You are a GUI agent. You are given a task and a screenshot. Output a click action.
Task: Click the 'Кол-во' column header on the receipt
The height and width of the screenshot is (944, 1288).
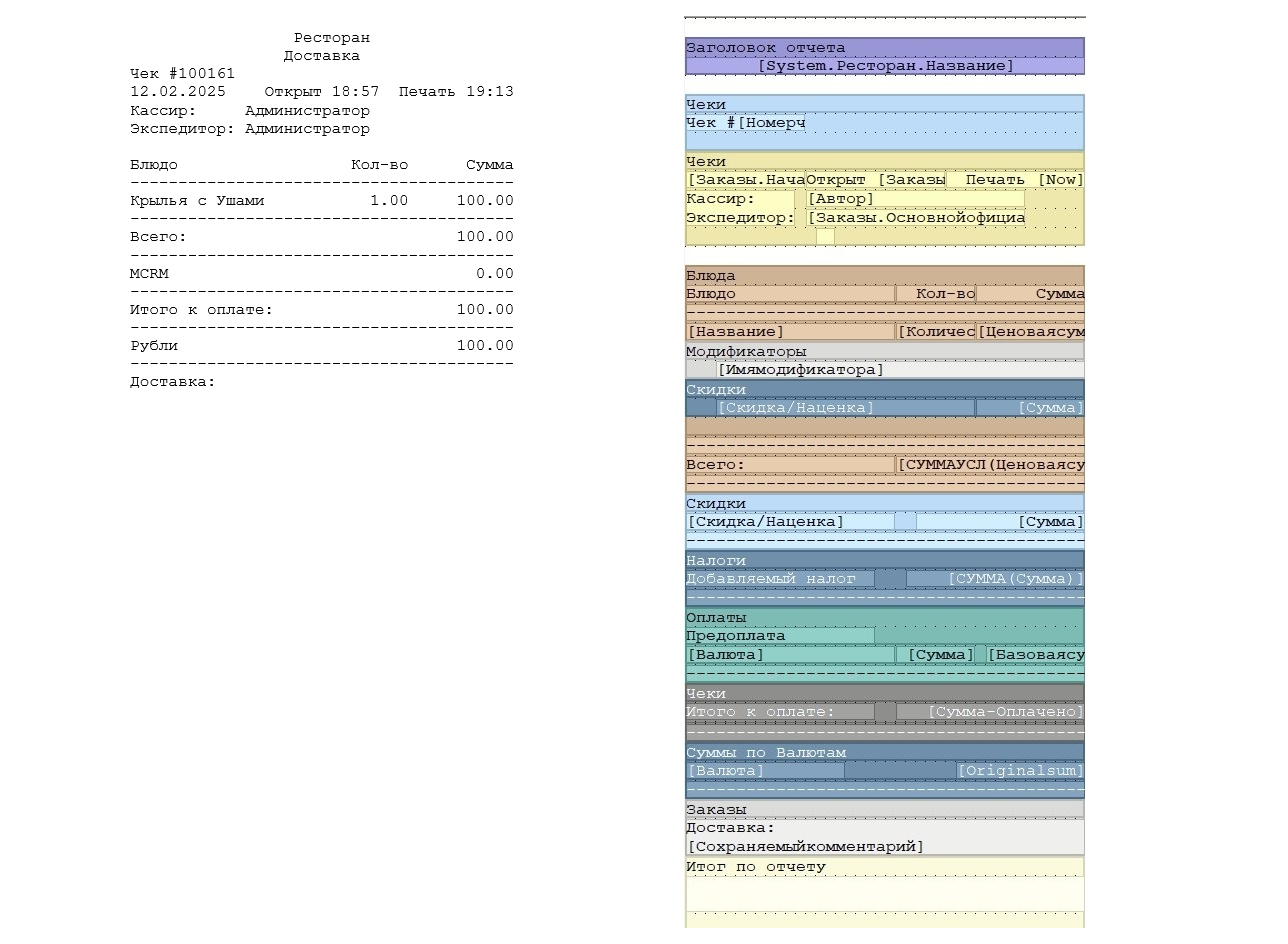click(x=380, y=165)
